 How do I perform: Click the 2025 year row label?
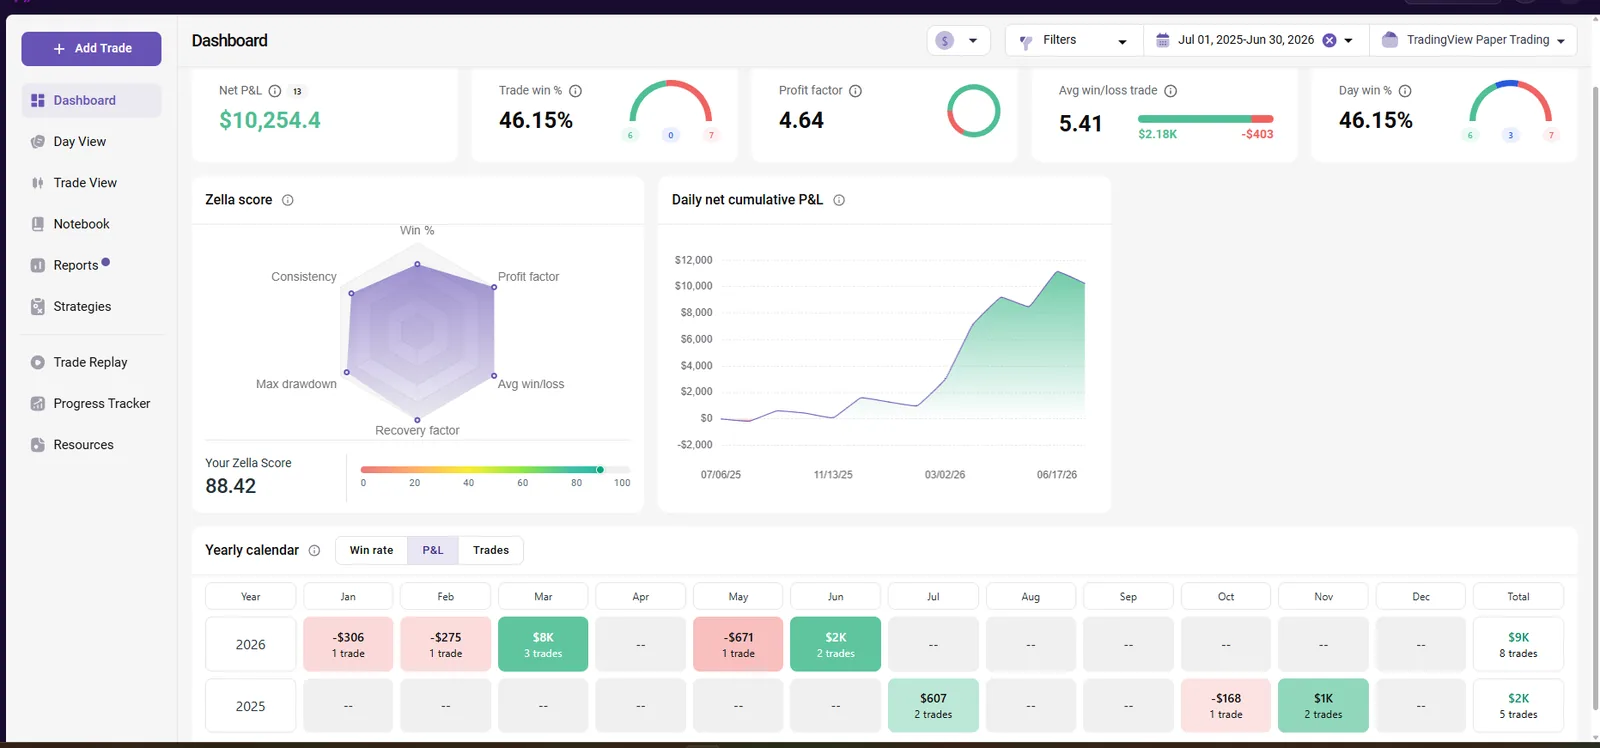point(251,705)
